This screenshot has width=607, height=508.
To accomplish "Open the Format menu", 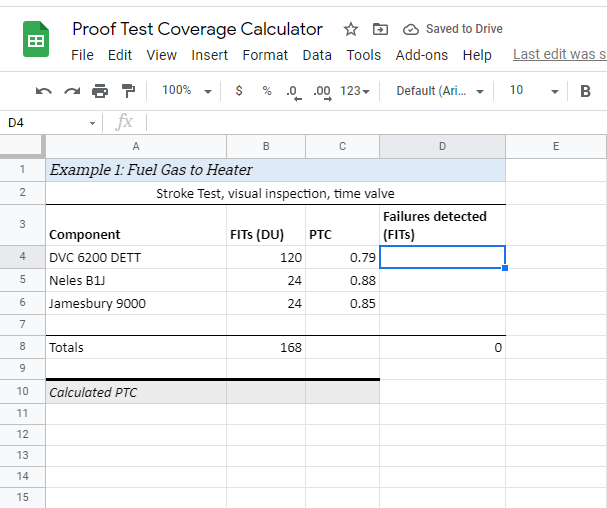I will click(265, 55).
